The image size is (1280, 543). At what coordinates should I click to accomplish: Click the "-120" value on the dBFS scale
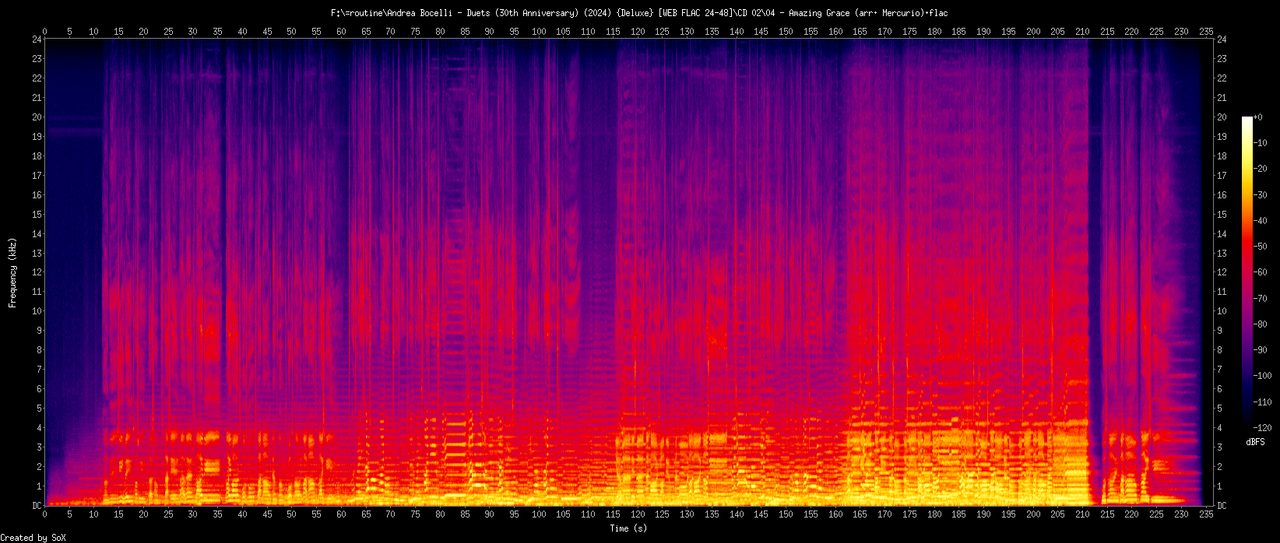click(1265, 427)
